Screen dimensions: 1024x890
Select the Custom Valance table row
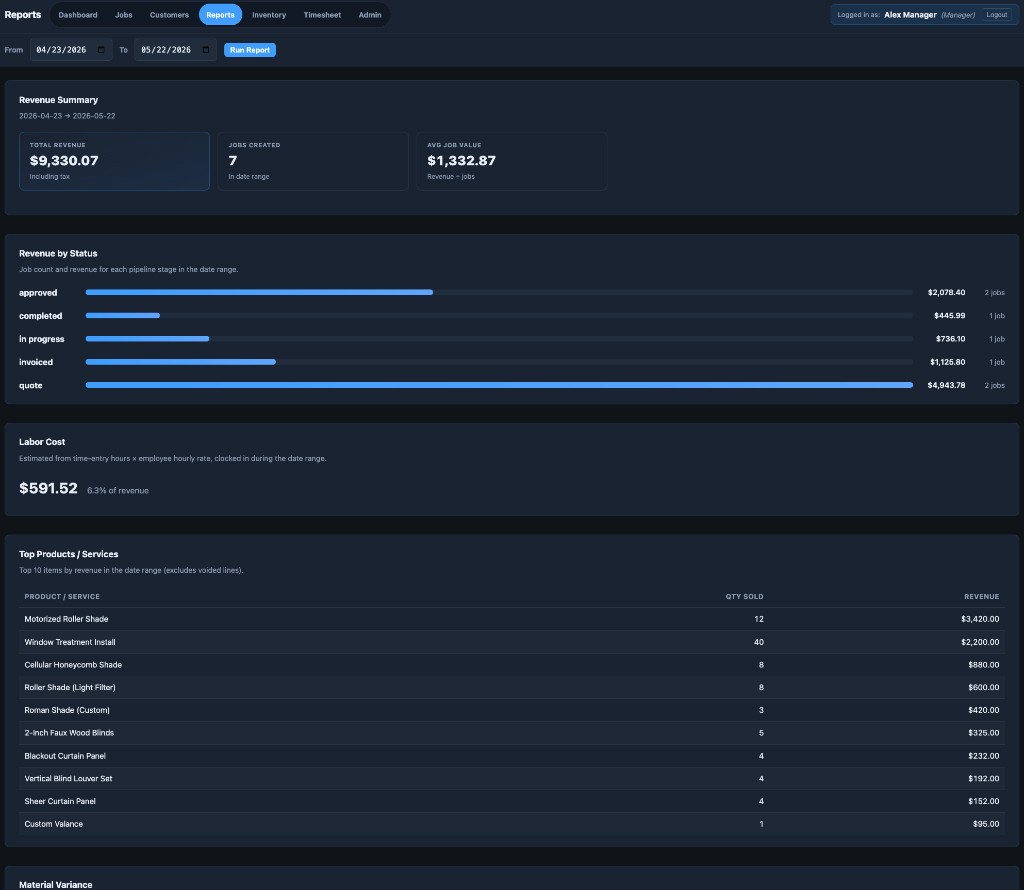[511, 824]
